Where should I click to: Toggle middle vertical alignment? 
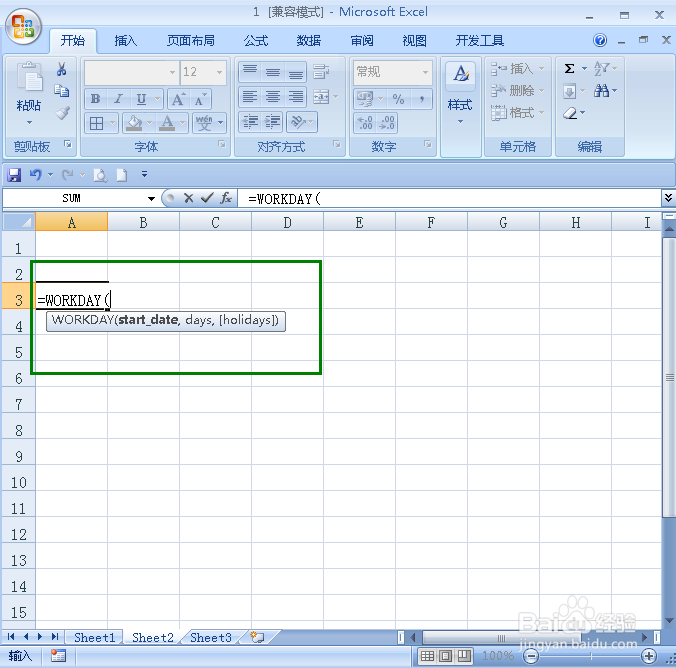(x=272, y=71)
